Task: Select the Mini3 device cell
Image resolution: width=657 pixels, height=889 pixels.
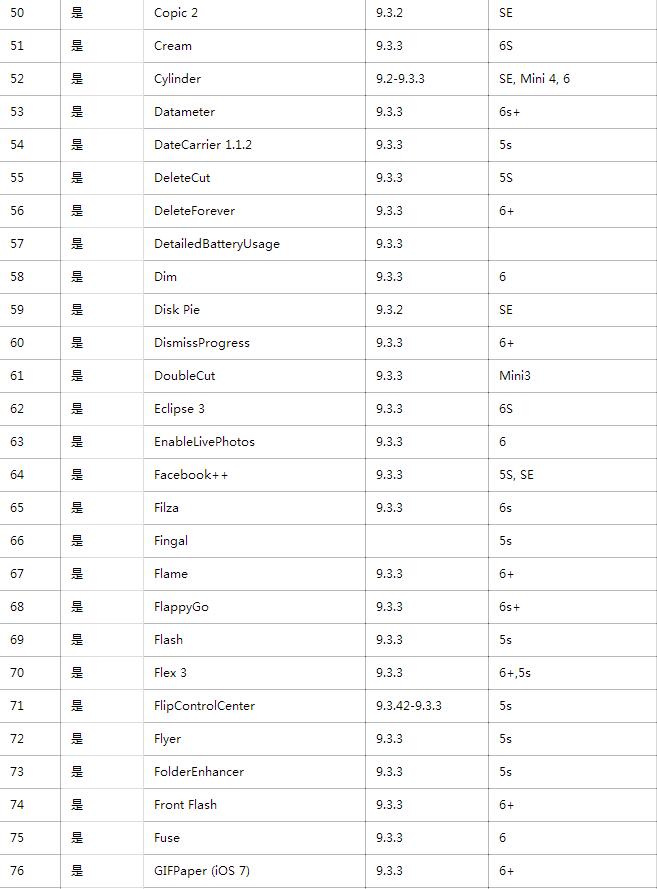Action: click(x=515, y=376)
